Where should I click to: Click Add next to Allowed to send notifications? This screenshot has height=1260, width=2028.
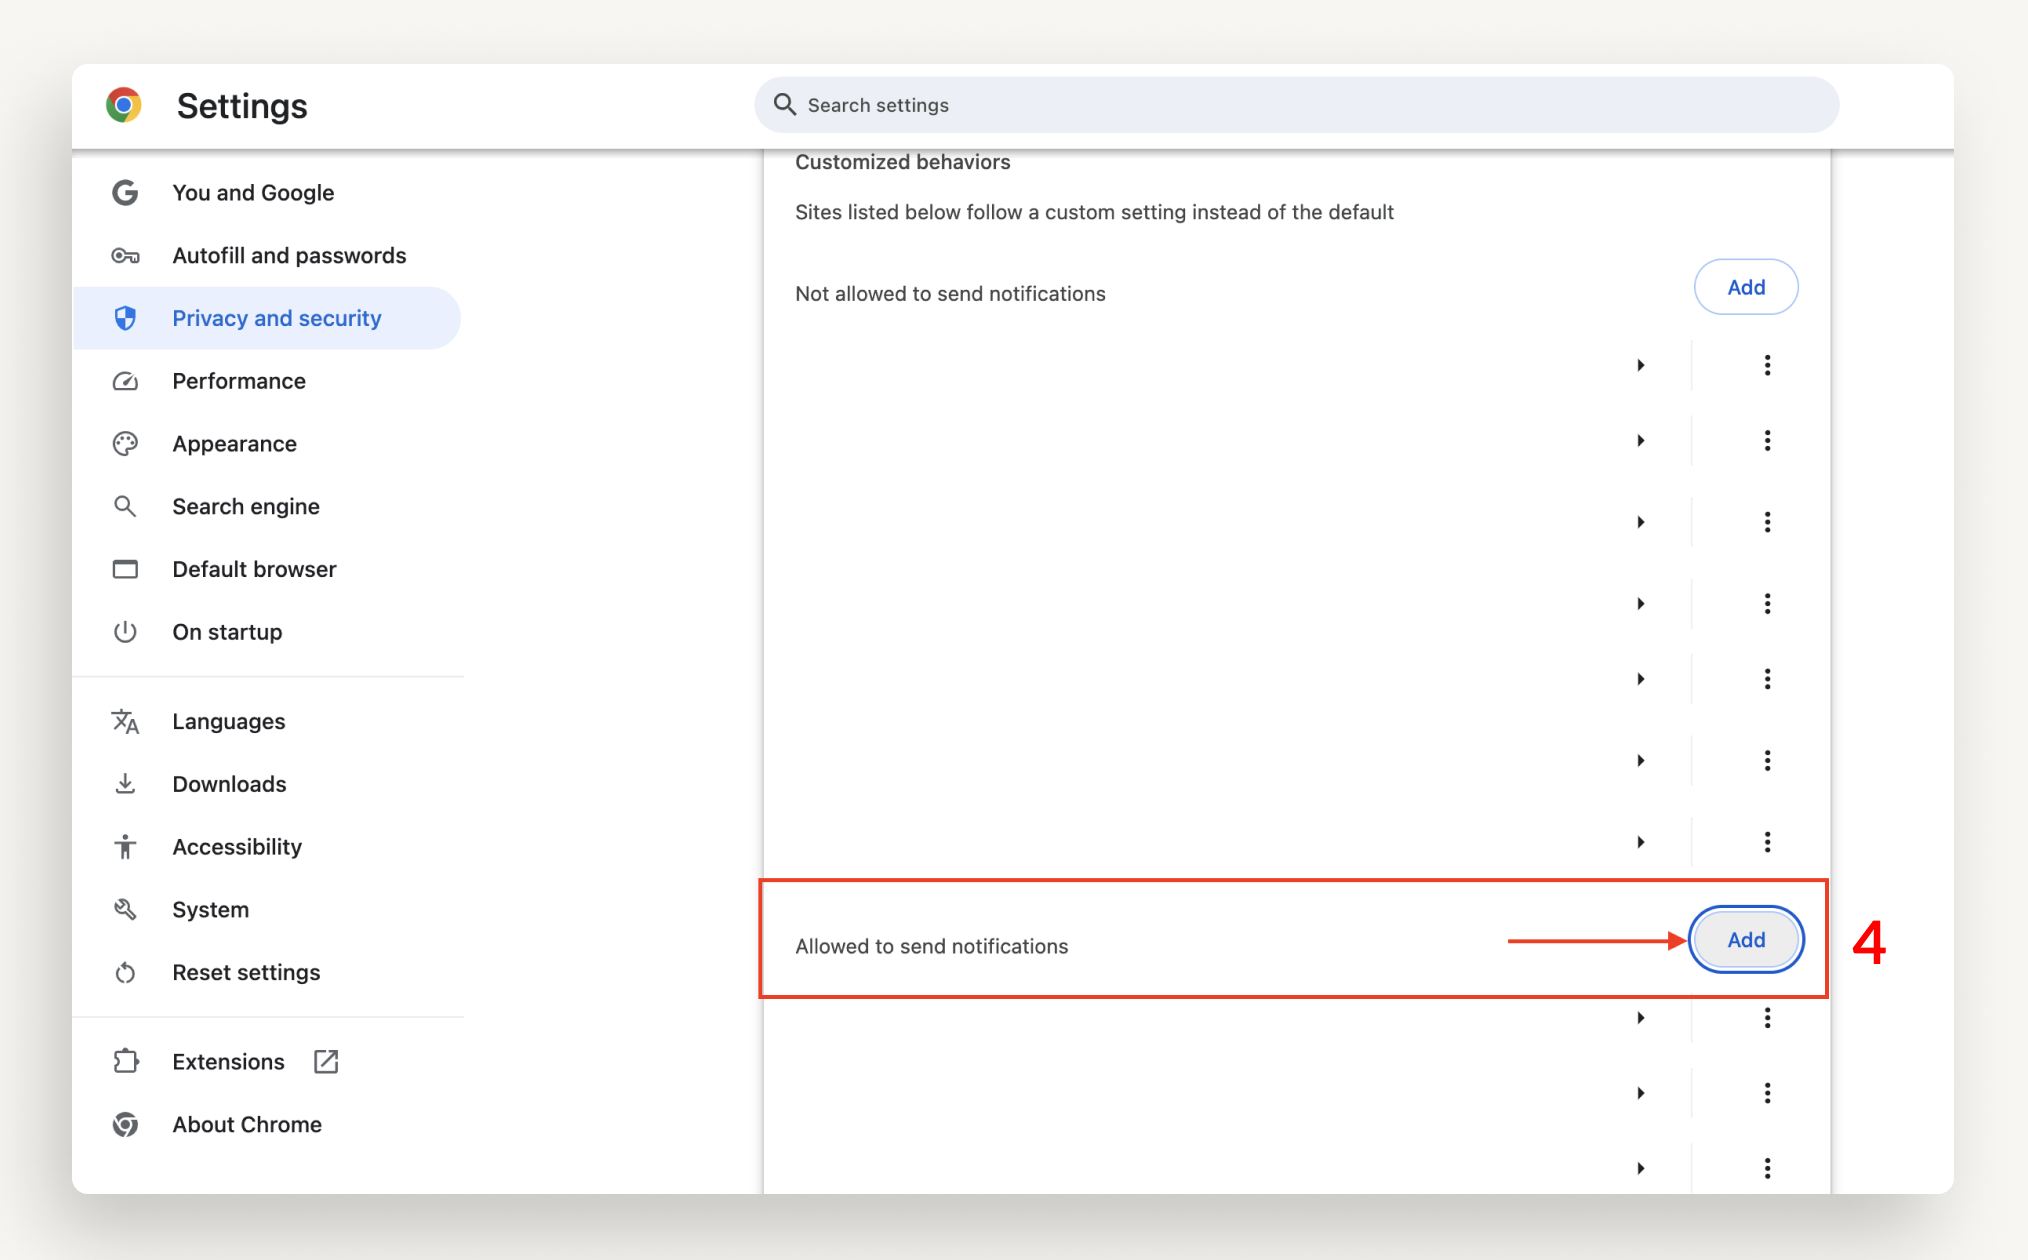[1745, 940]
